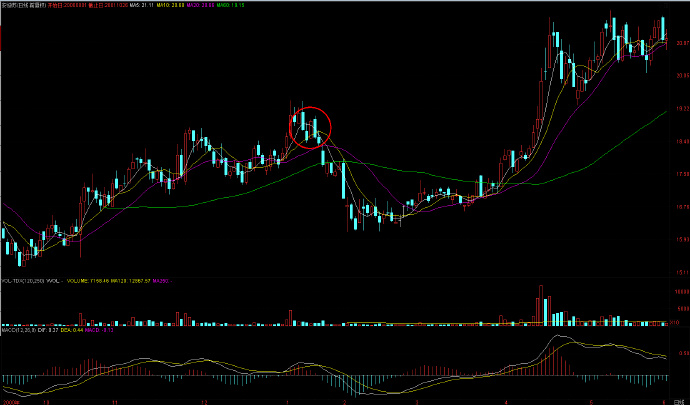Click the stock name title at top-left
This screenshot has height=405, width=690.
pos(24,5)
